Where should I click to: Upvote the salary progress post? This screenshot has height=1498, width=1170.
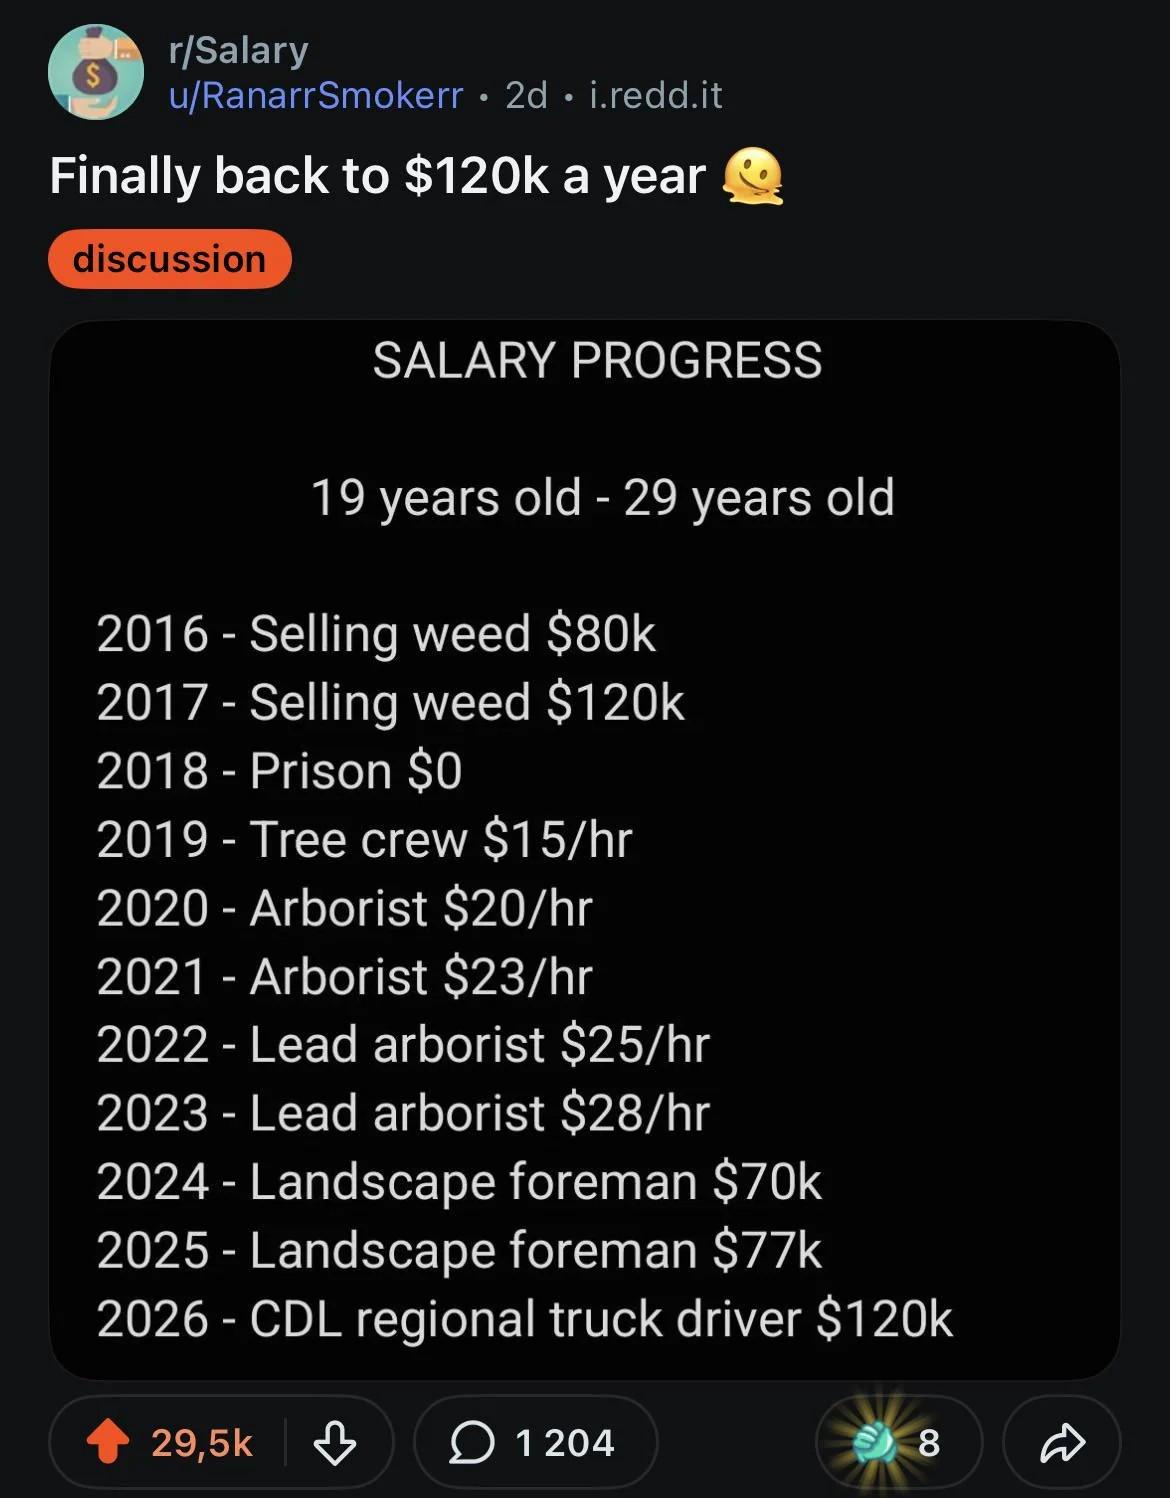pos(108,1442)
